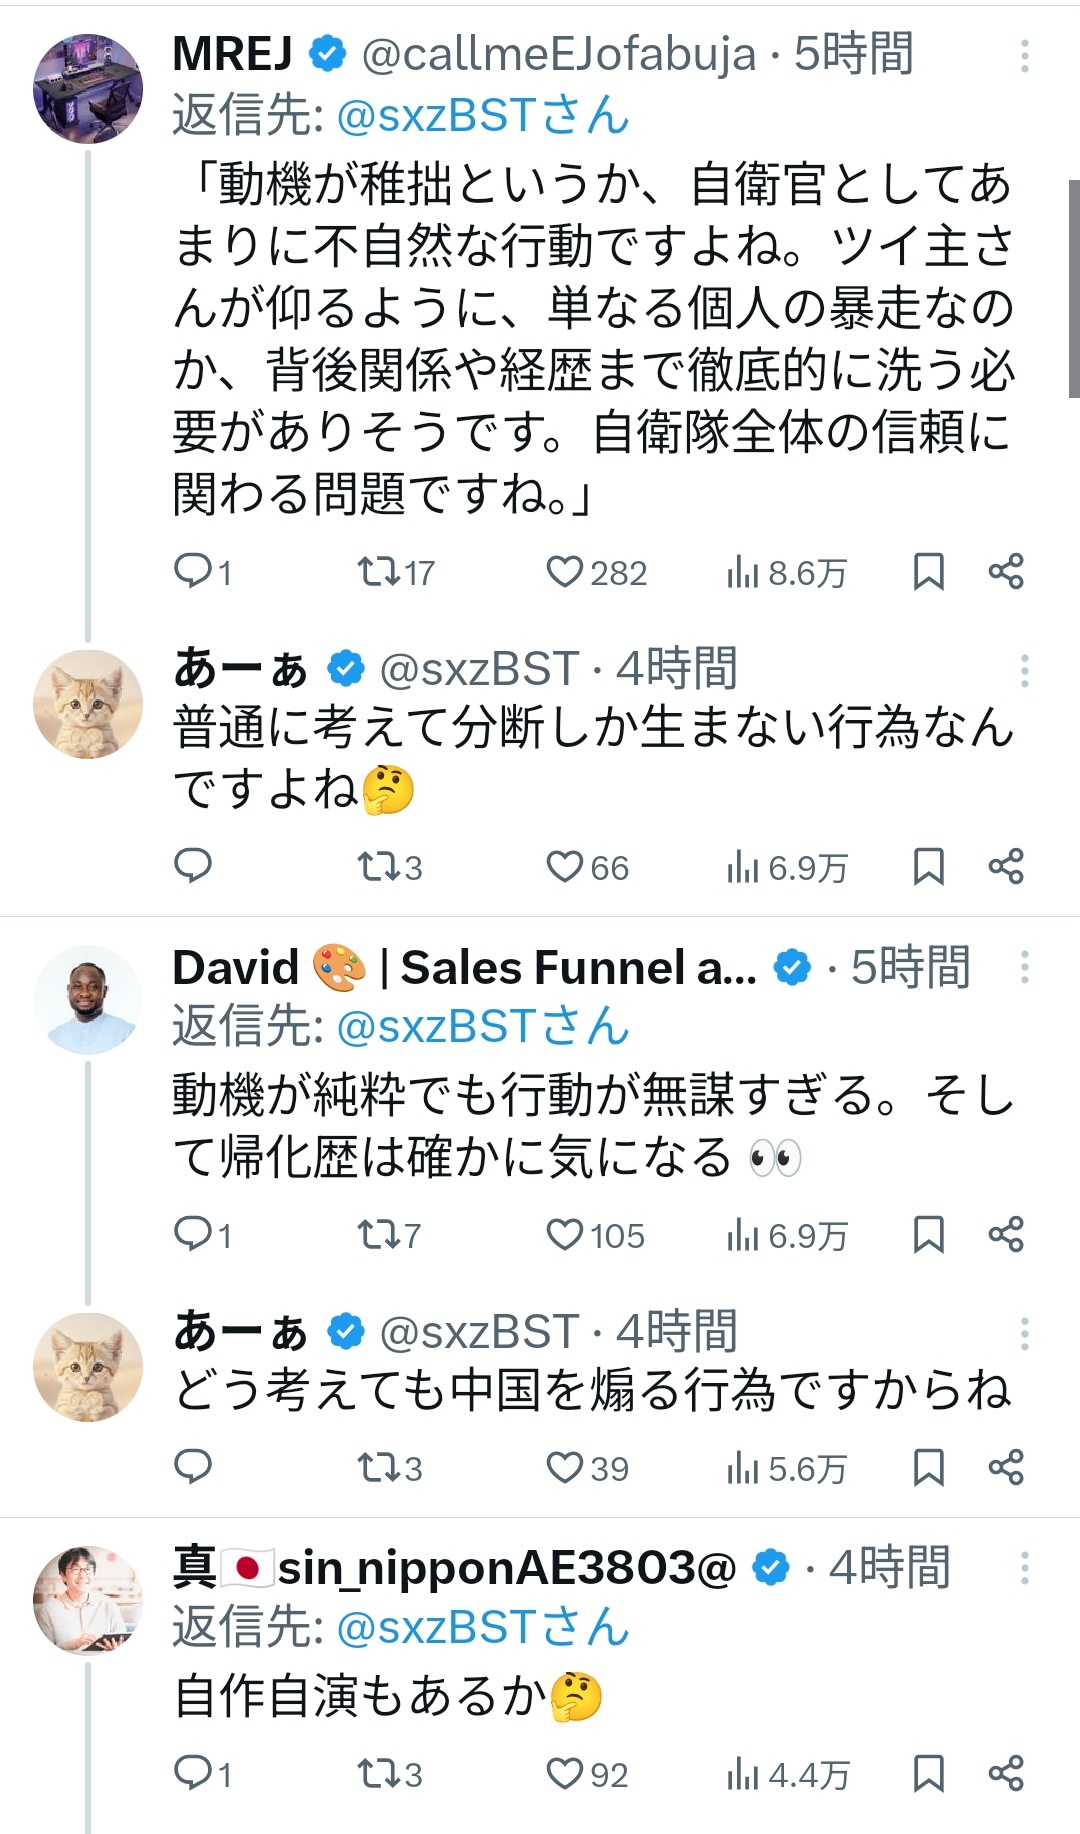
Task: Reply to MREJ's tweet
Action: (191, 571)
